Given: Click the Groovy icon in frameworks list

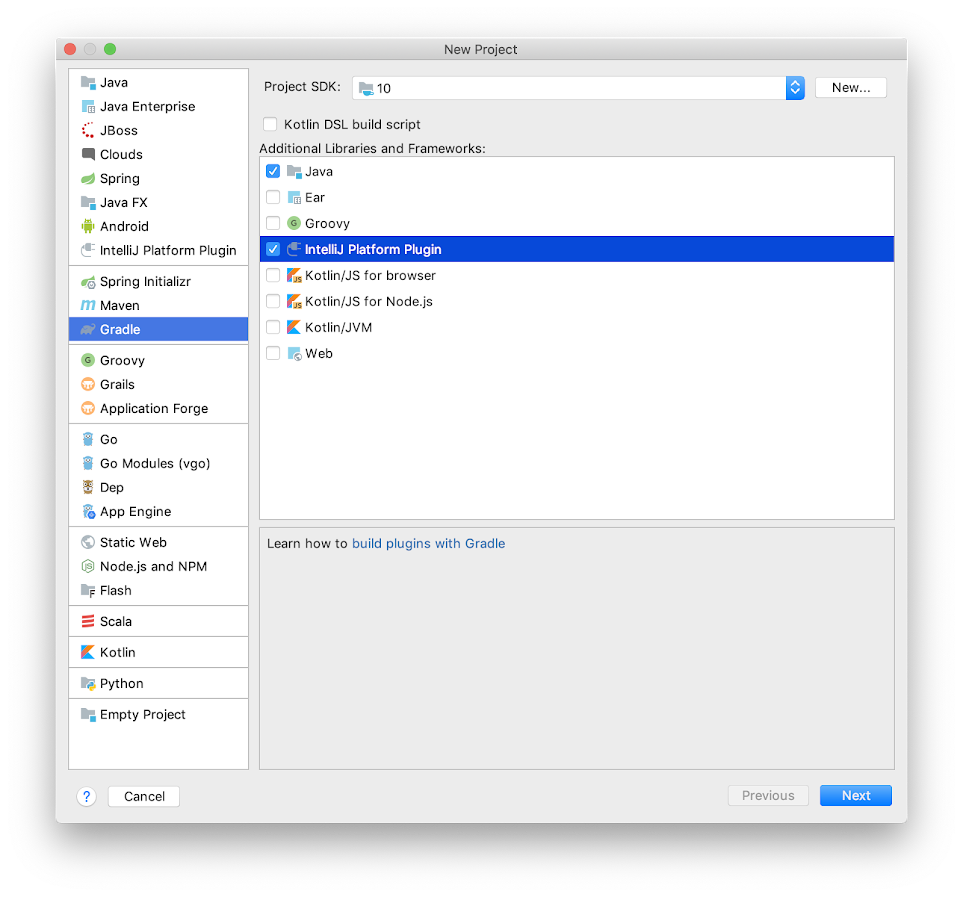Looking at the screenshot, I should pyautogui.click(x=294, y=223).
